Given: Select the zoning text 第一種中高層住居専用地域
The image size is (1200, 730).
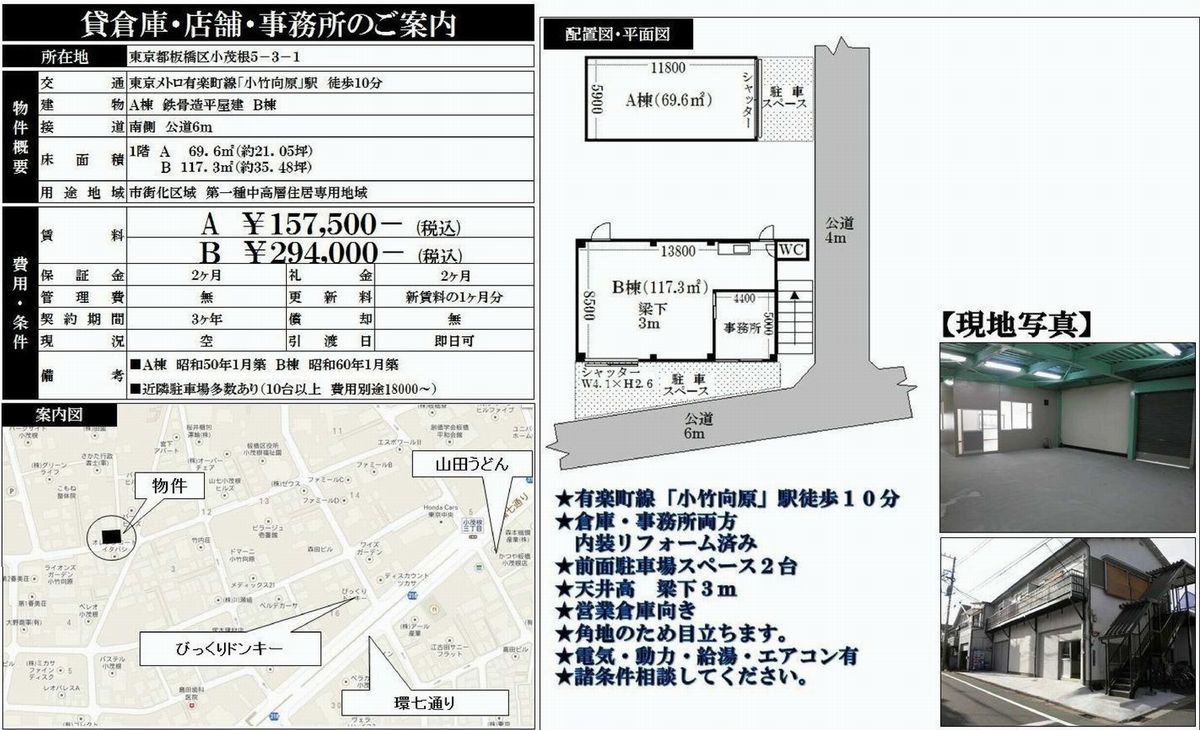Looking at the screenshot, I should tap(288, 192).
